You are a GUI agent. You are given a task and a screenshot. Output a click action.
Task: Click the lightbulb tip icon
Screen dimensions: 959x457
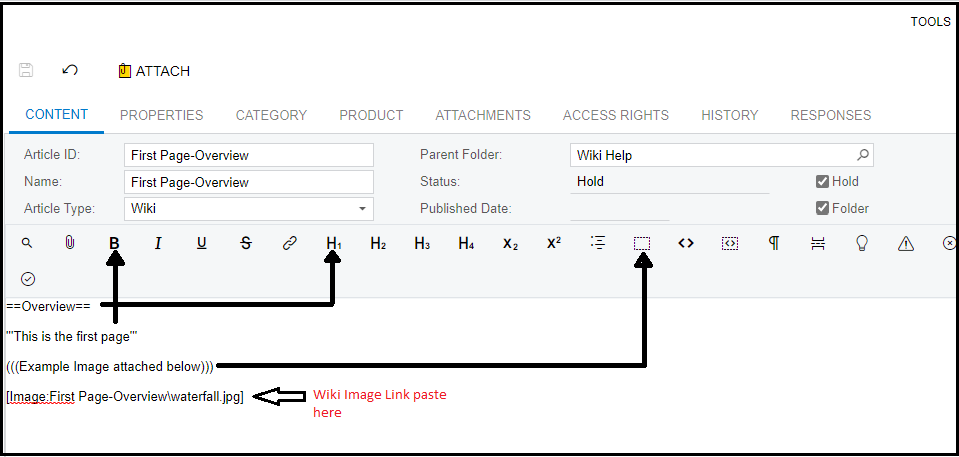pos(862,243)
